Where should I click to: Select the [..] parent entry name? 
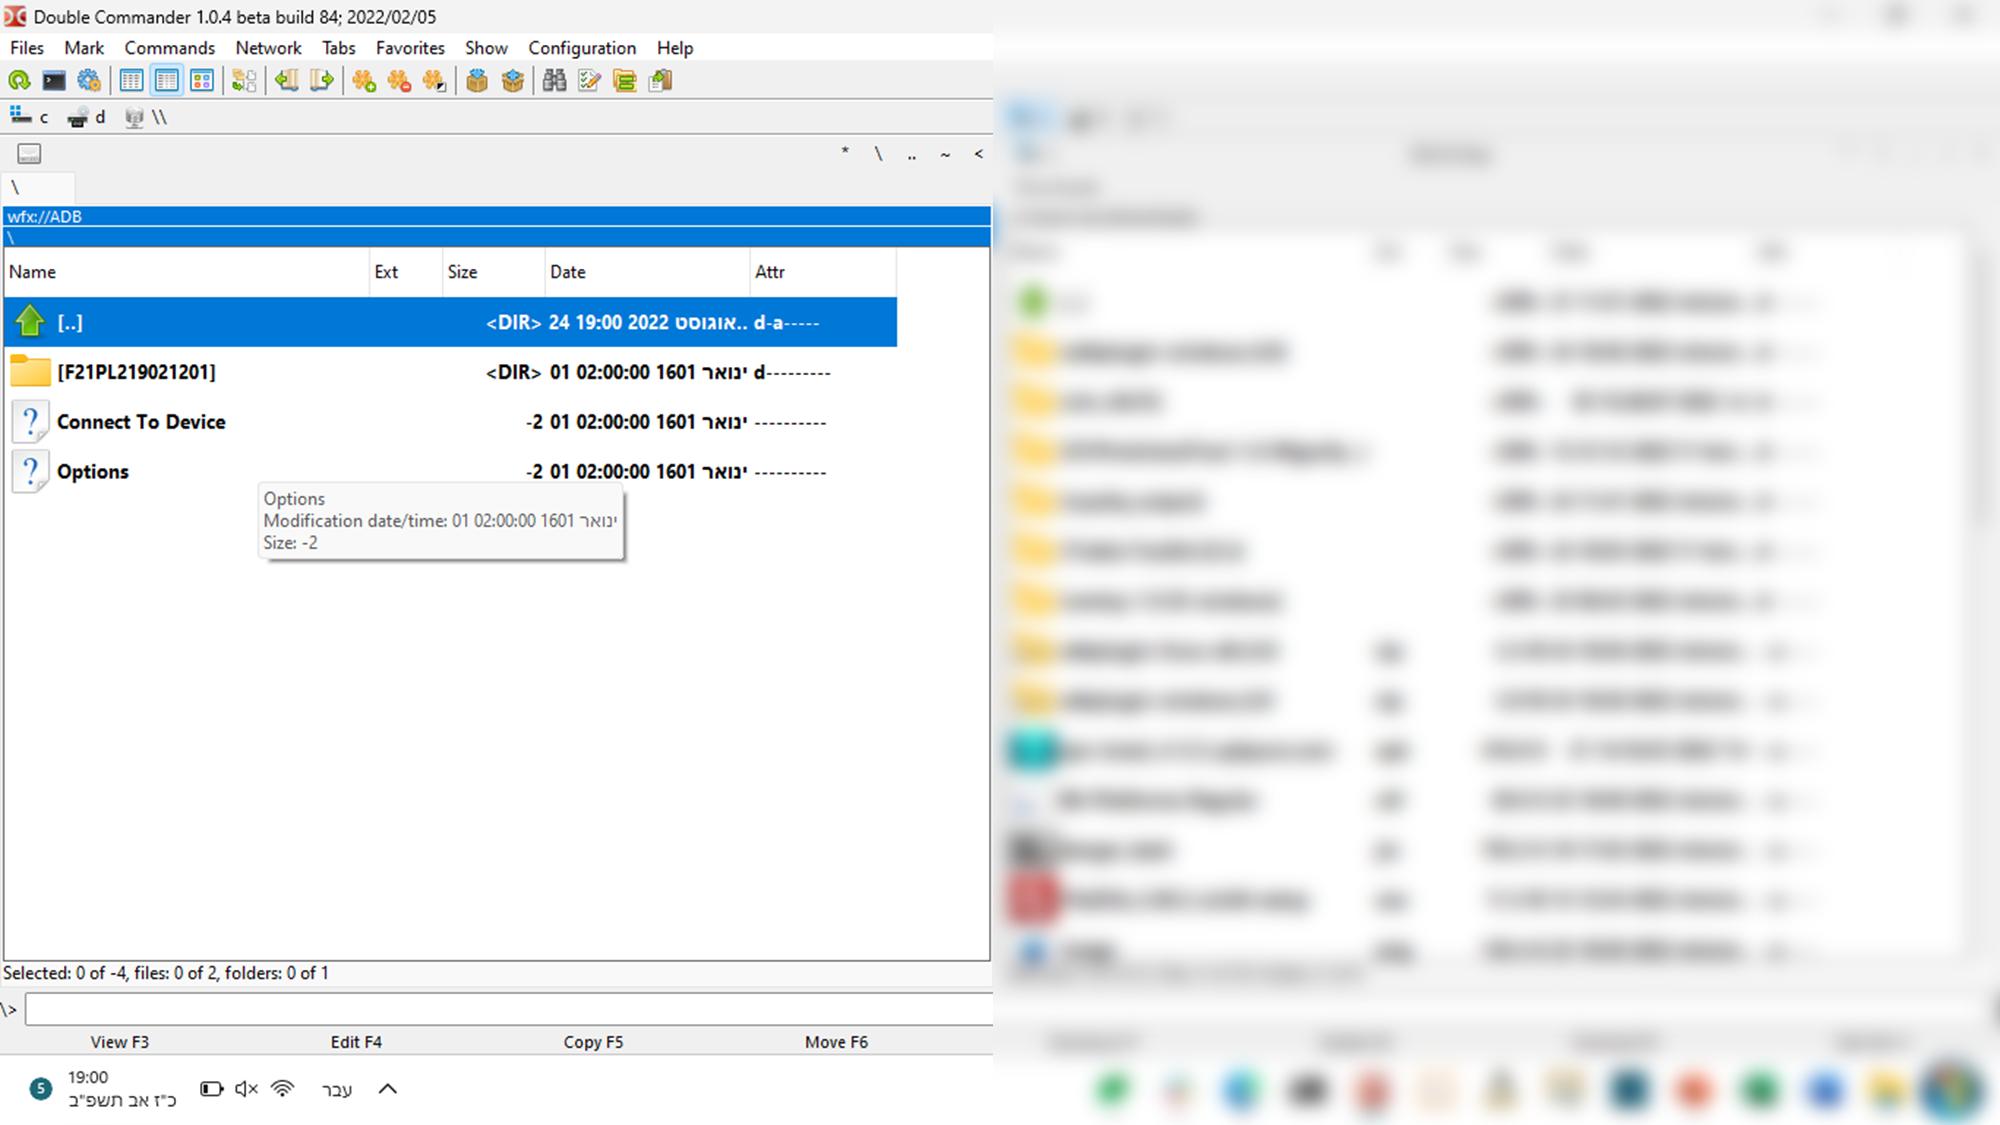(70, 322)
